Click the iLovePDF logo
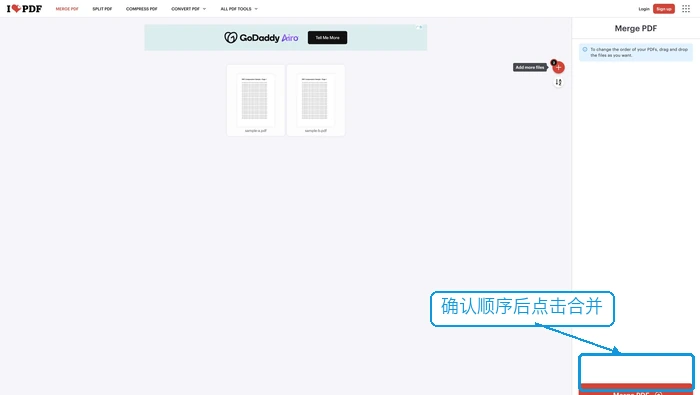Viewport: 700px width, 395px height. pos(24,8)
